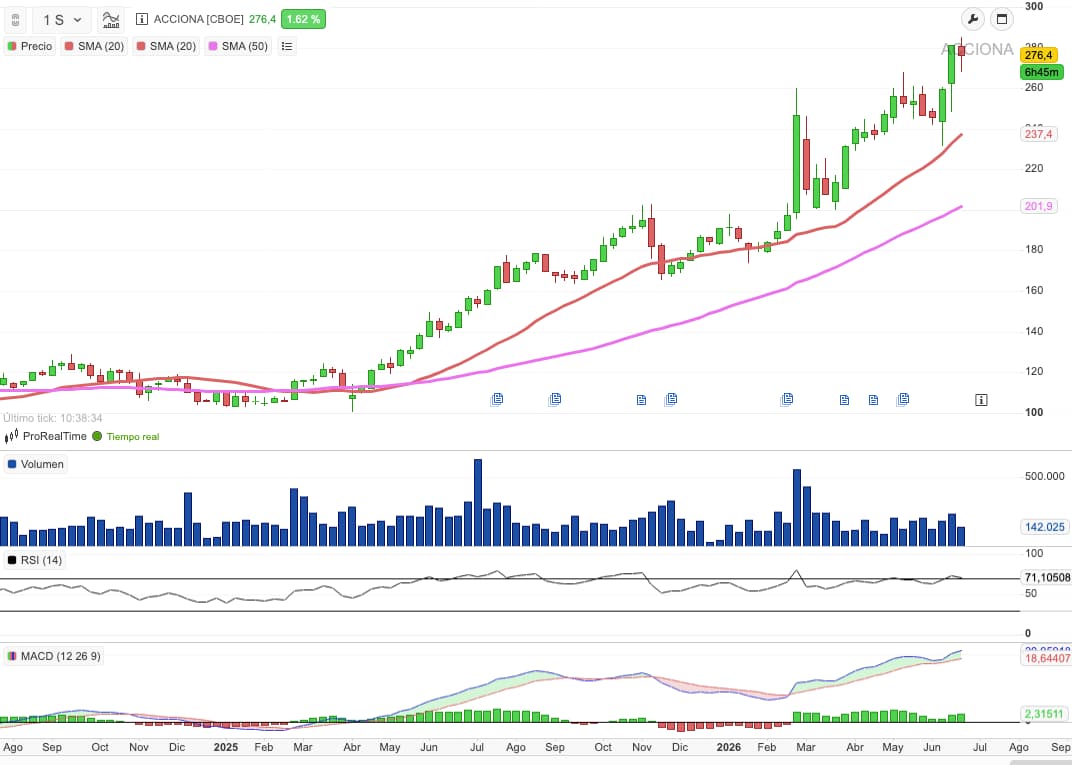Viewport: 1072px width, 765px height.
Task: Open the MACD (12 26 9) indicator label
Action: click(x=54, y=656)
